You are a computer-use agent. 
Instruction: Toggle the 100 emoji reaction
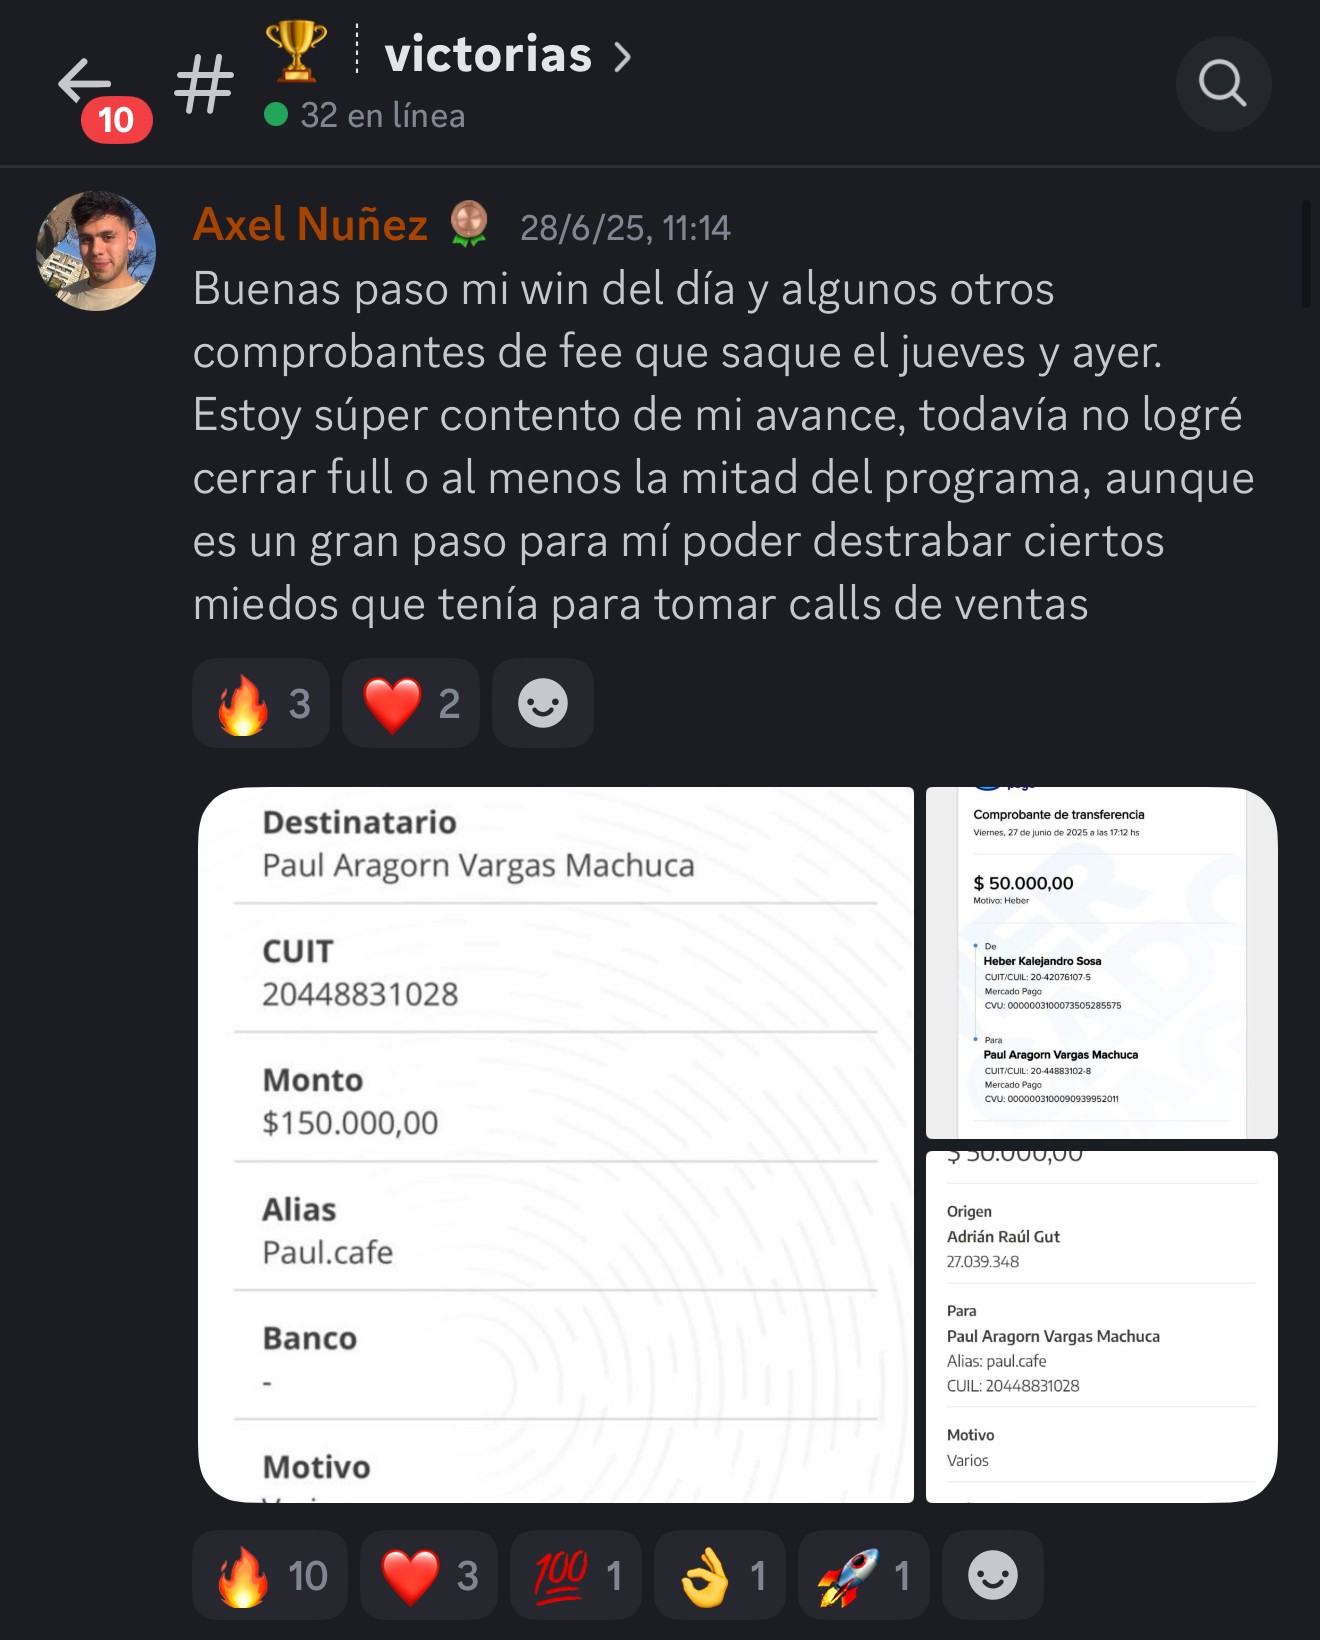pos(576,1575)
